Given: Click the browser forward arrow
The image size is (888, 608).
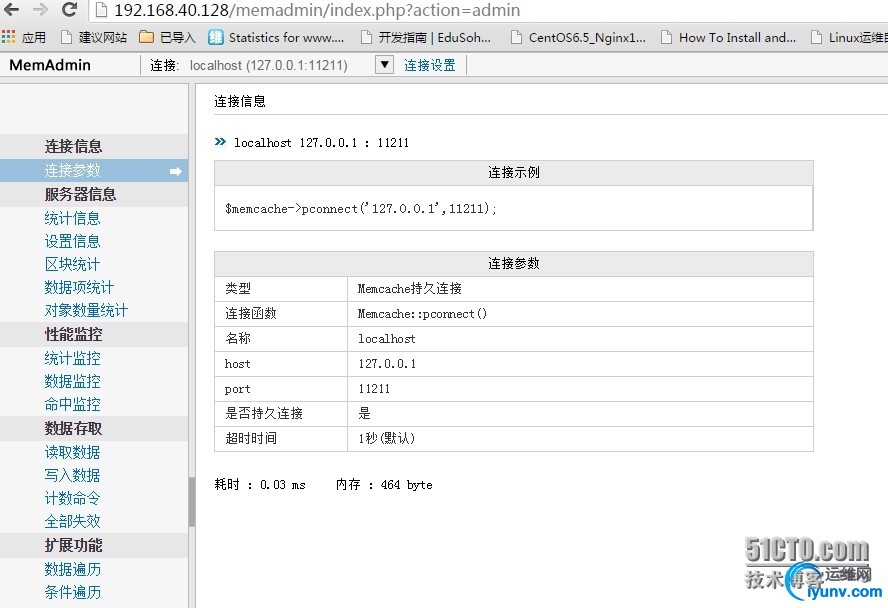Looking at the screenshot, I should (x=40, y=10).
